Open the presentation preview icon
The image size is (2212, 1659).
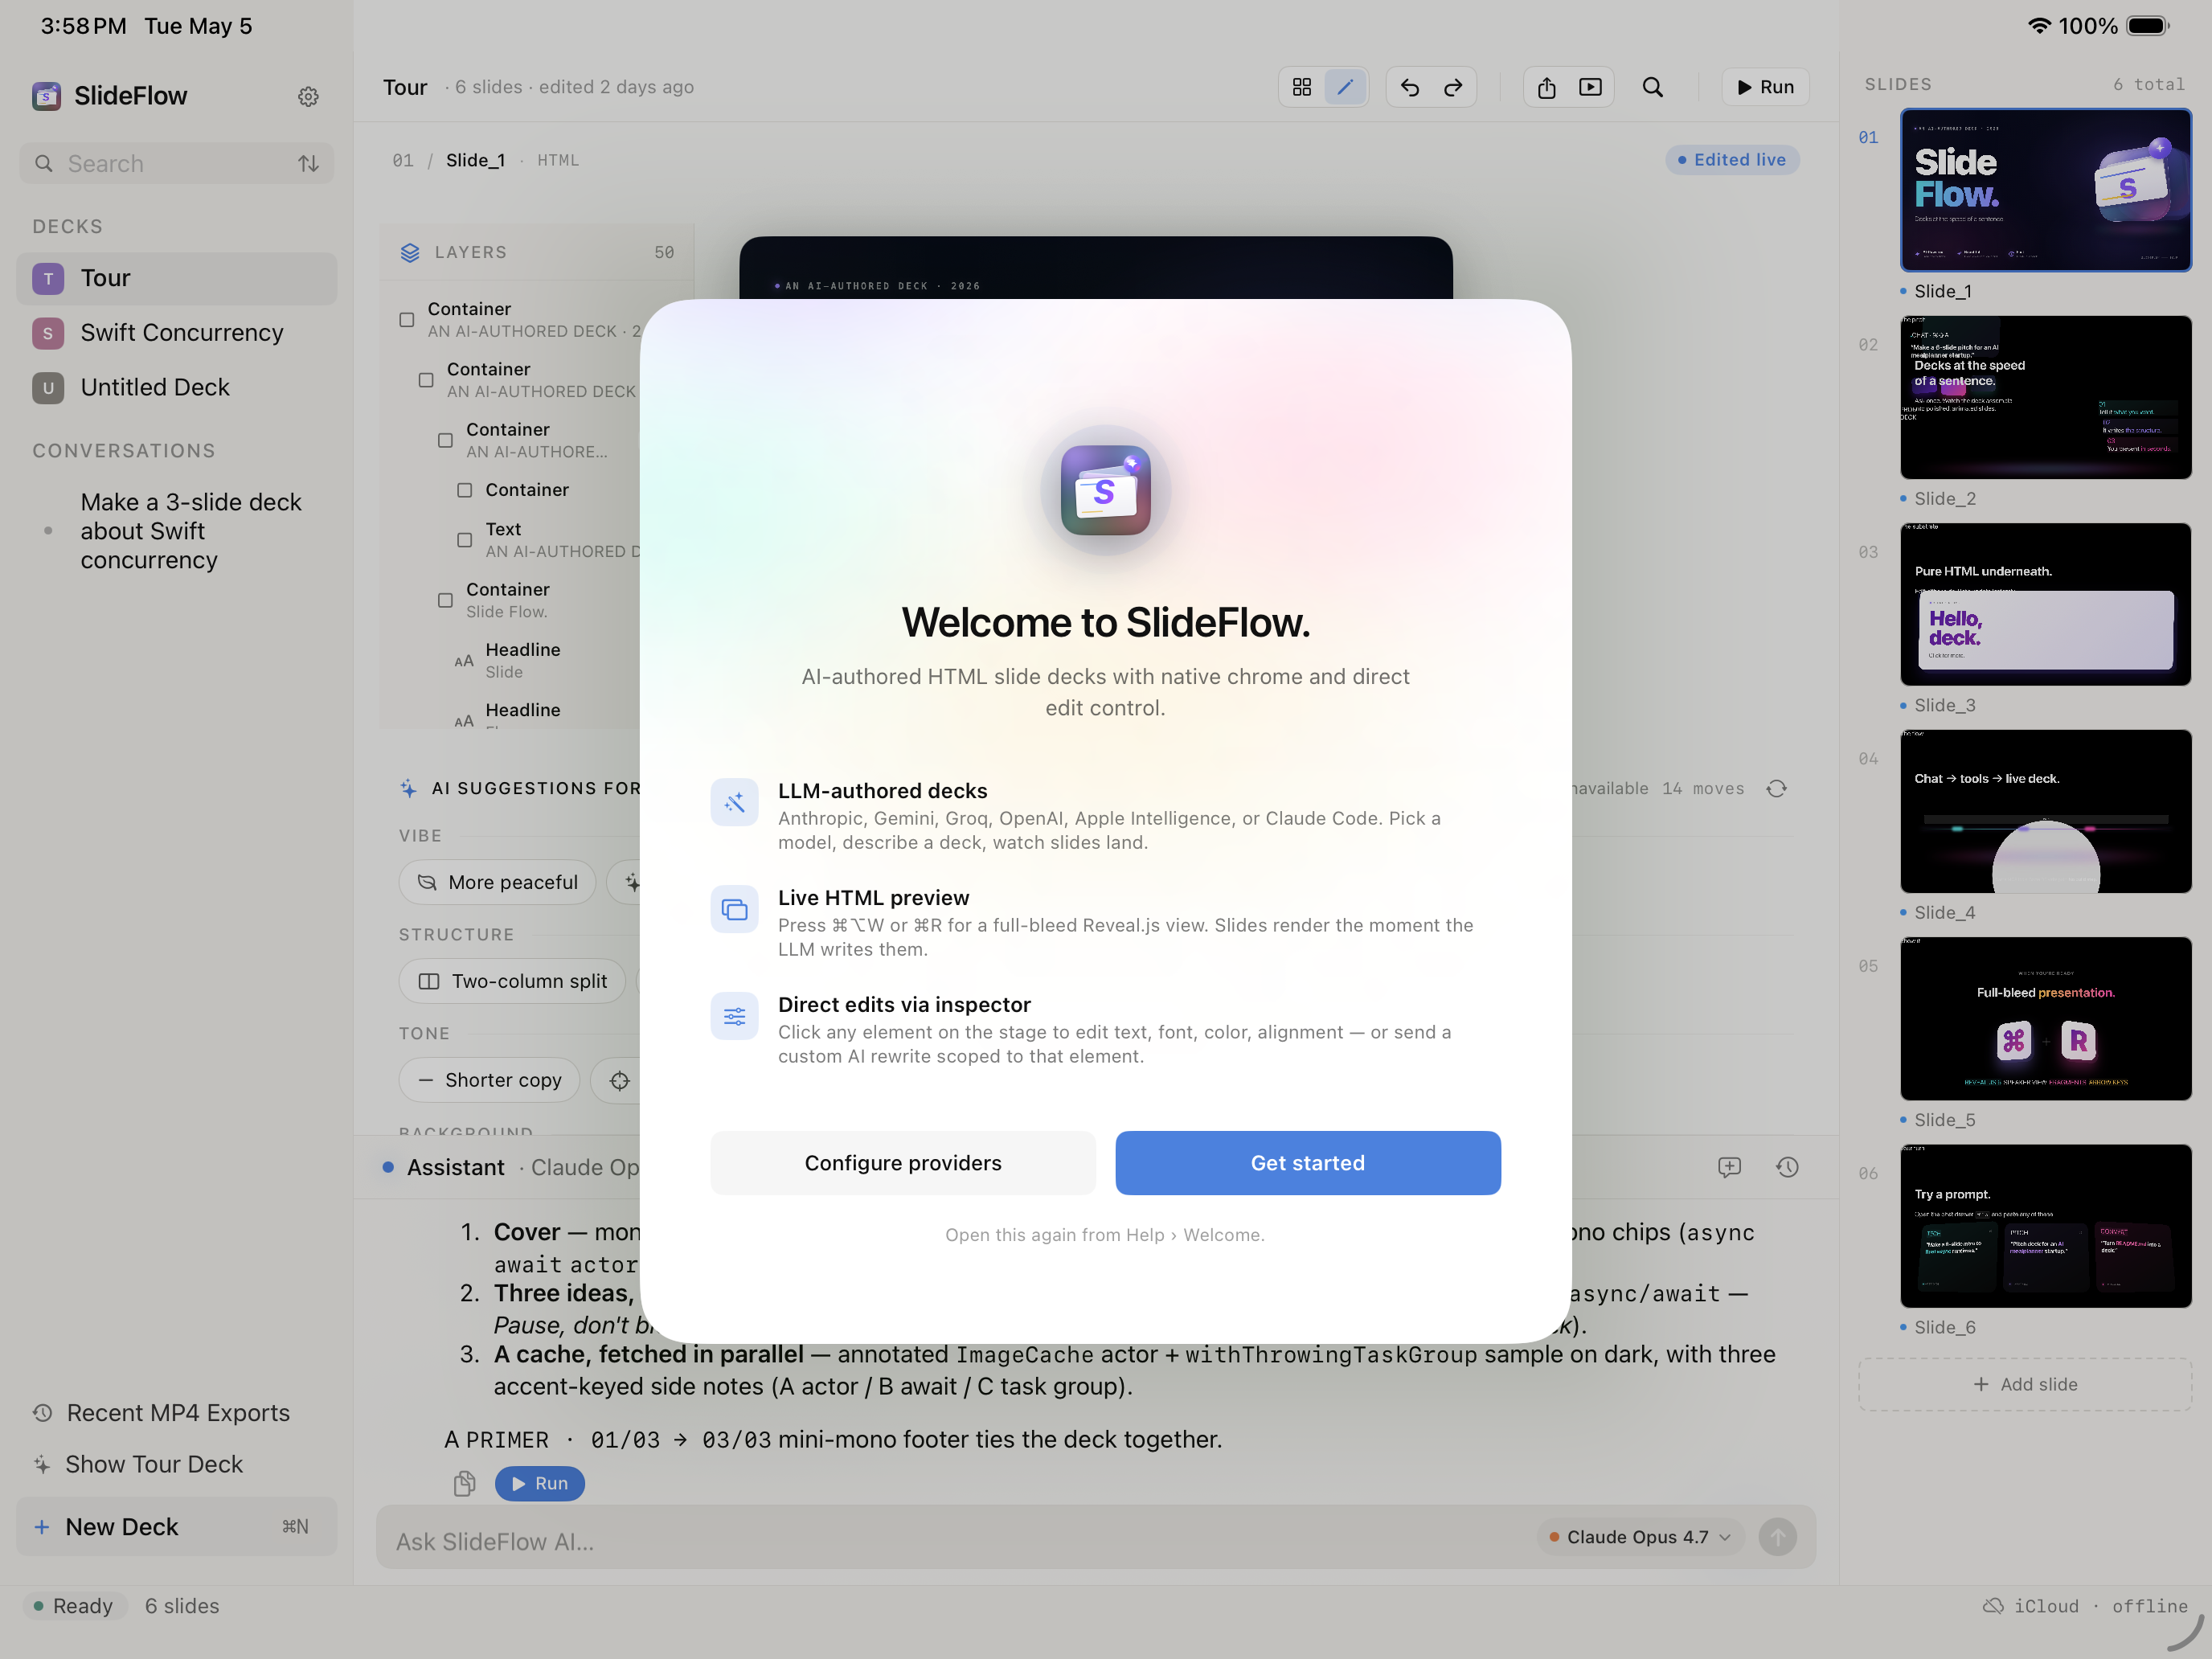(x=1590, y=87)
